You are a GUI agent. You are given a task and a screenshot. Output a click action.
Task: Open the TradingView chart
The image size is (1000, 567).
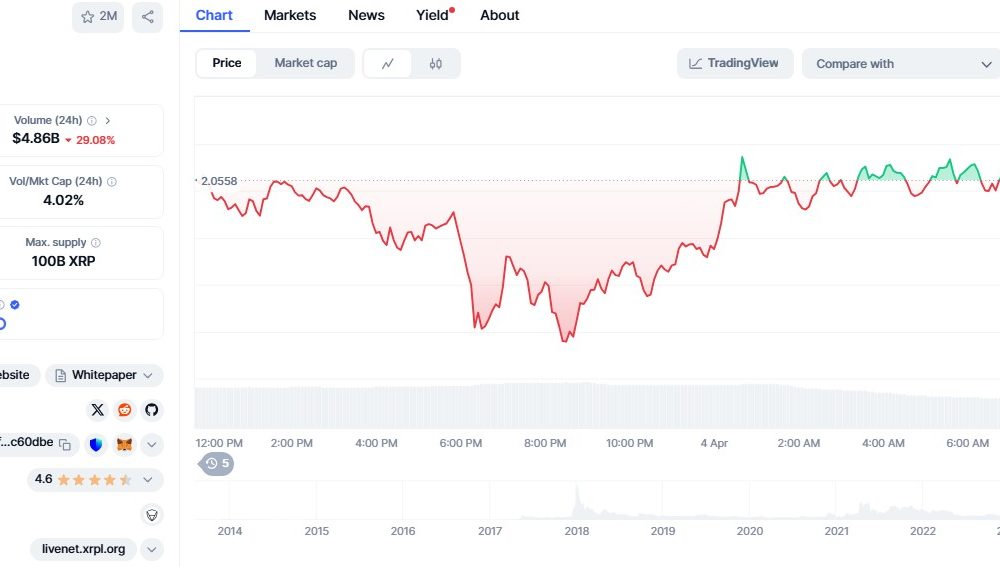(x=735, y=63)
